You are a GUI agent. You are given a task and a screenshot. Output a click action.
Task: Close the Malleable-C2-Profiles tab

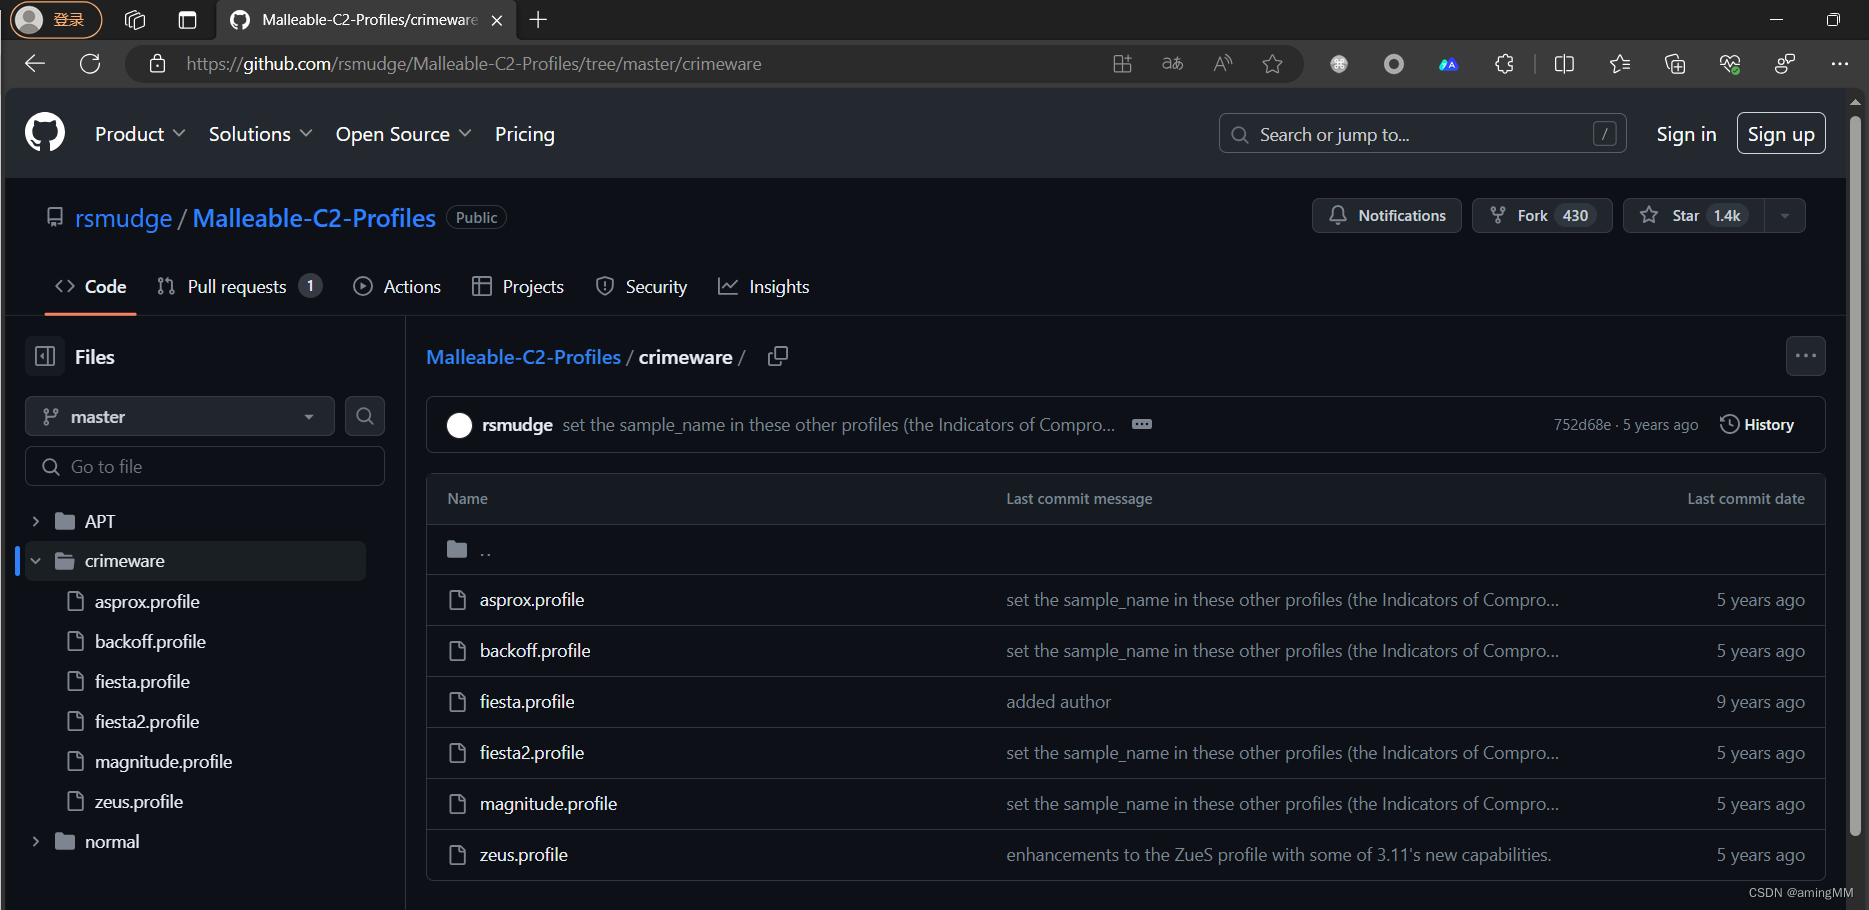click(497, 20)
